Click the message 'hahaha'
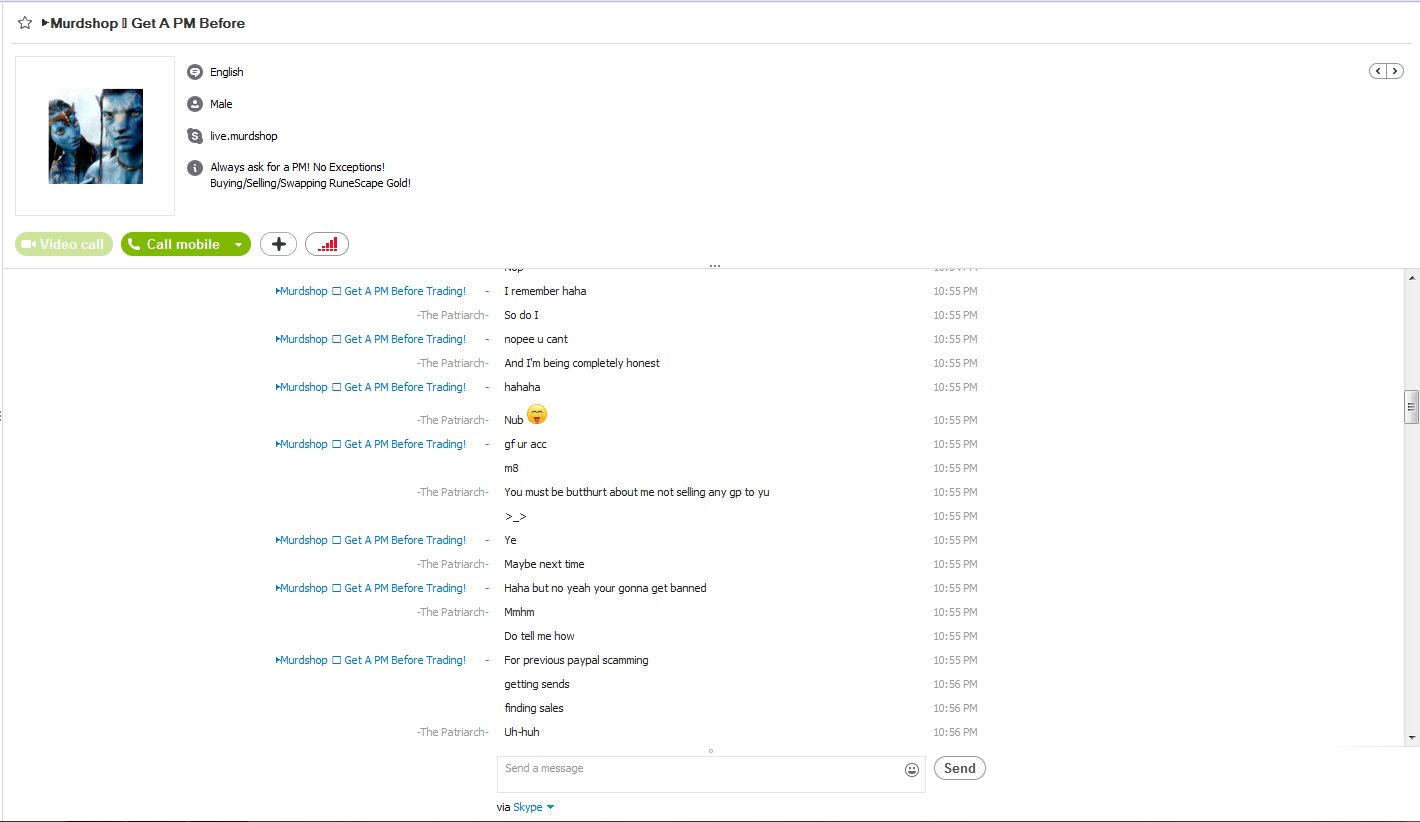Screen dimensions: 1420x822 [522, 387]
